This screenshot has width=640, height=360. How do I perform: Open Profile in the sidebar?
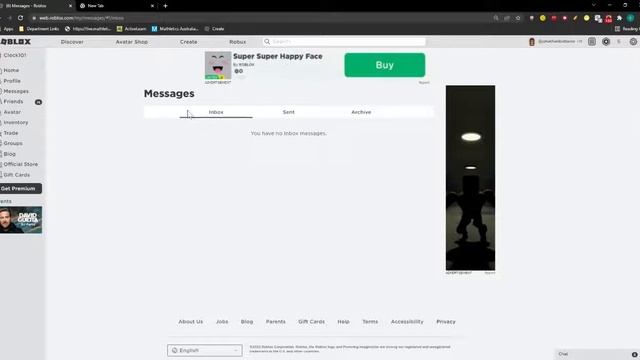[12, 81]
